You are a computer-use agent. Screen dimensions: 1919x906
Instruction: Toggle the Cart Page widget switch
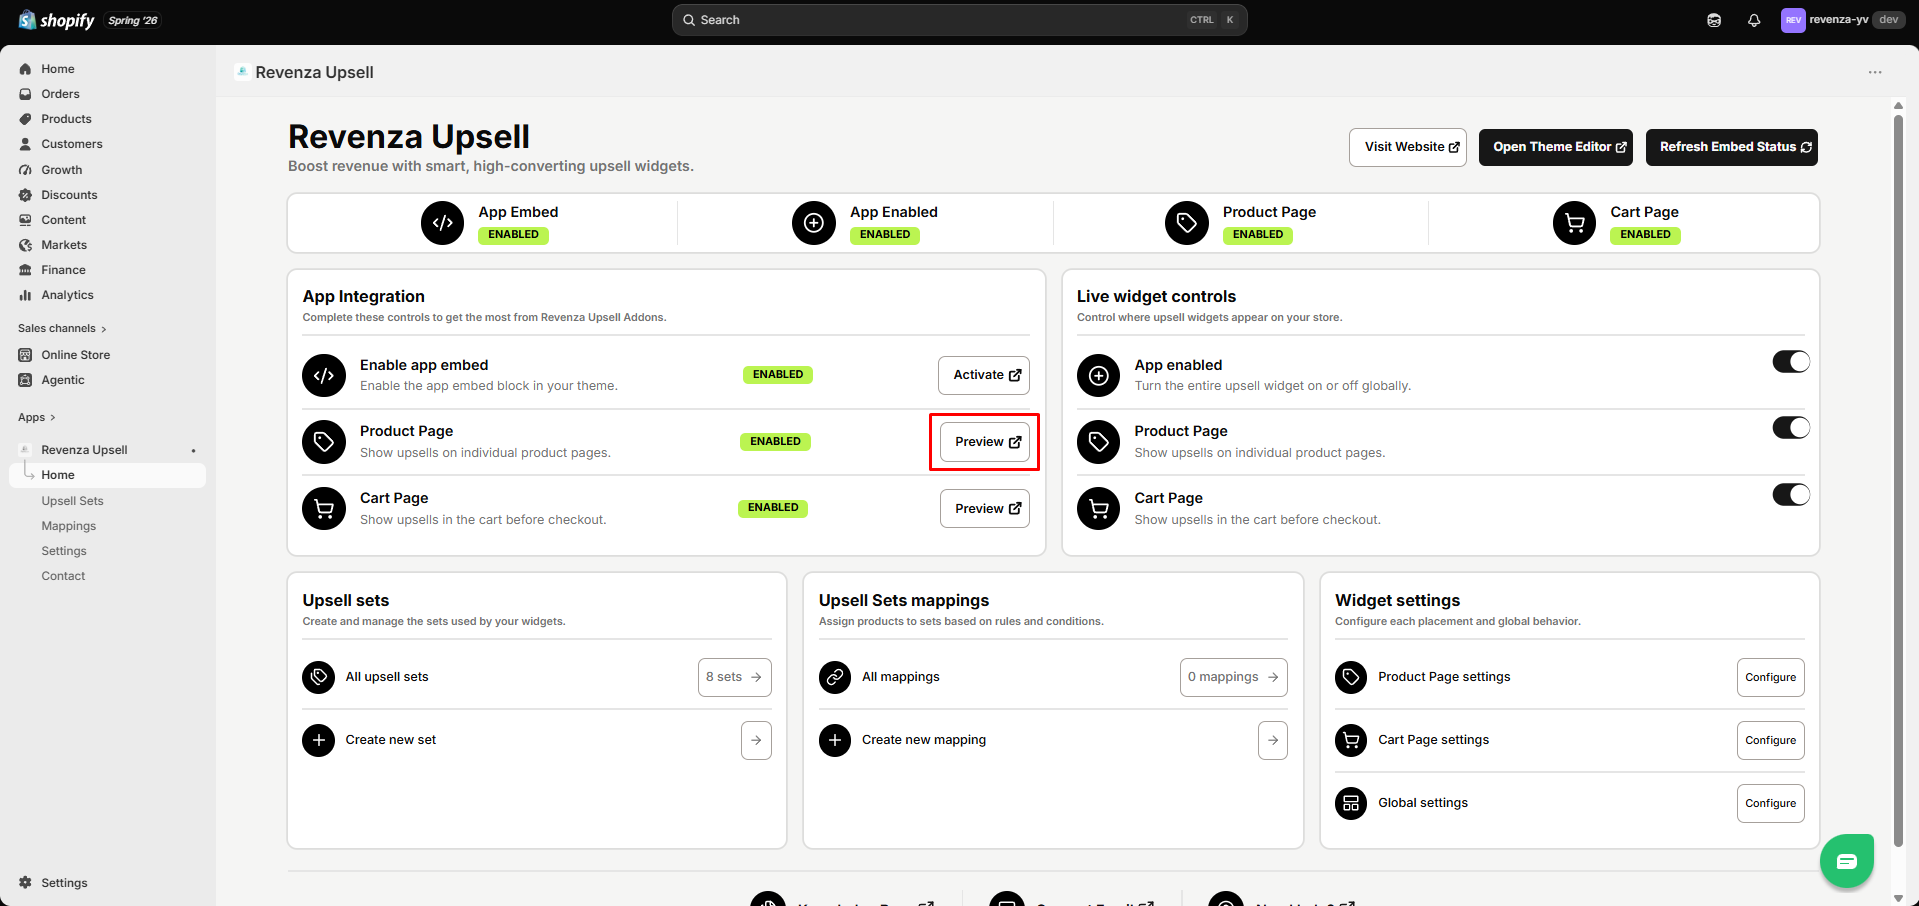(x=1791, y=495)
